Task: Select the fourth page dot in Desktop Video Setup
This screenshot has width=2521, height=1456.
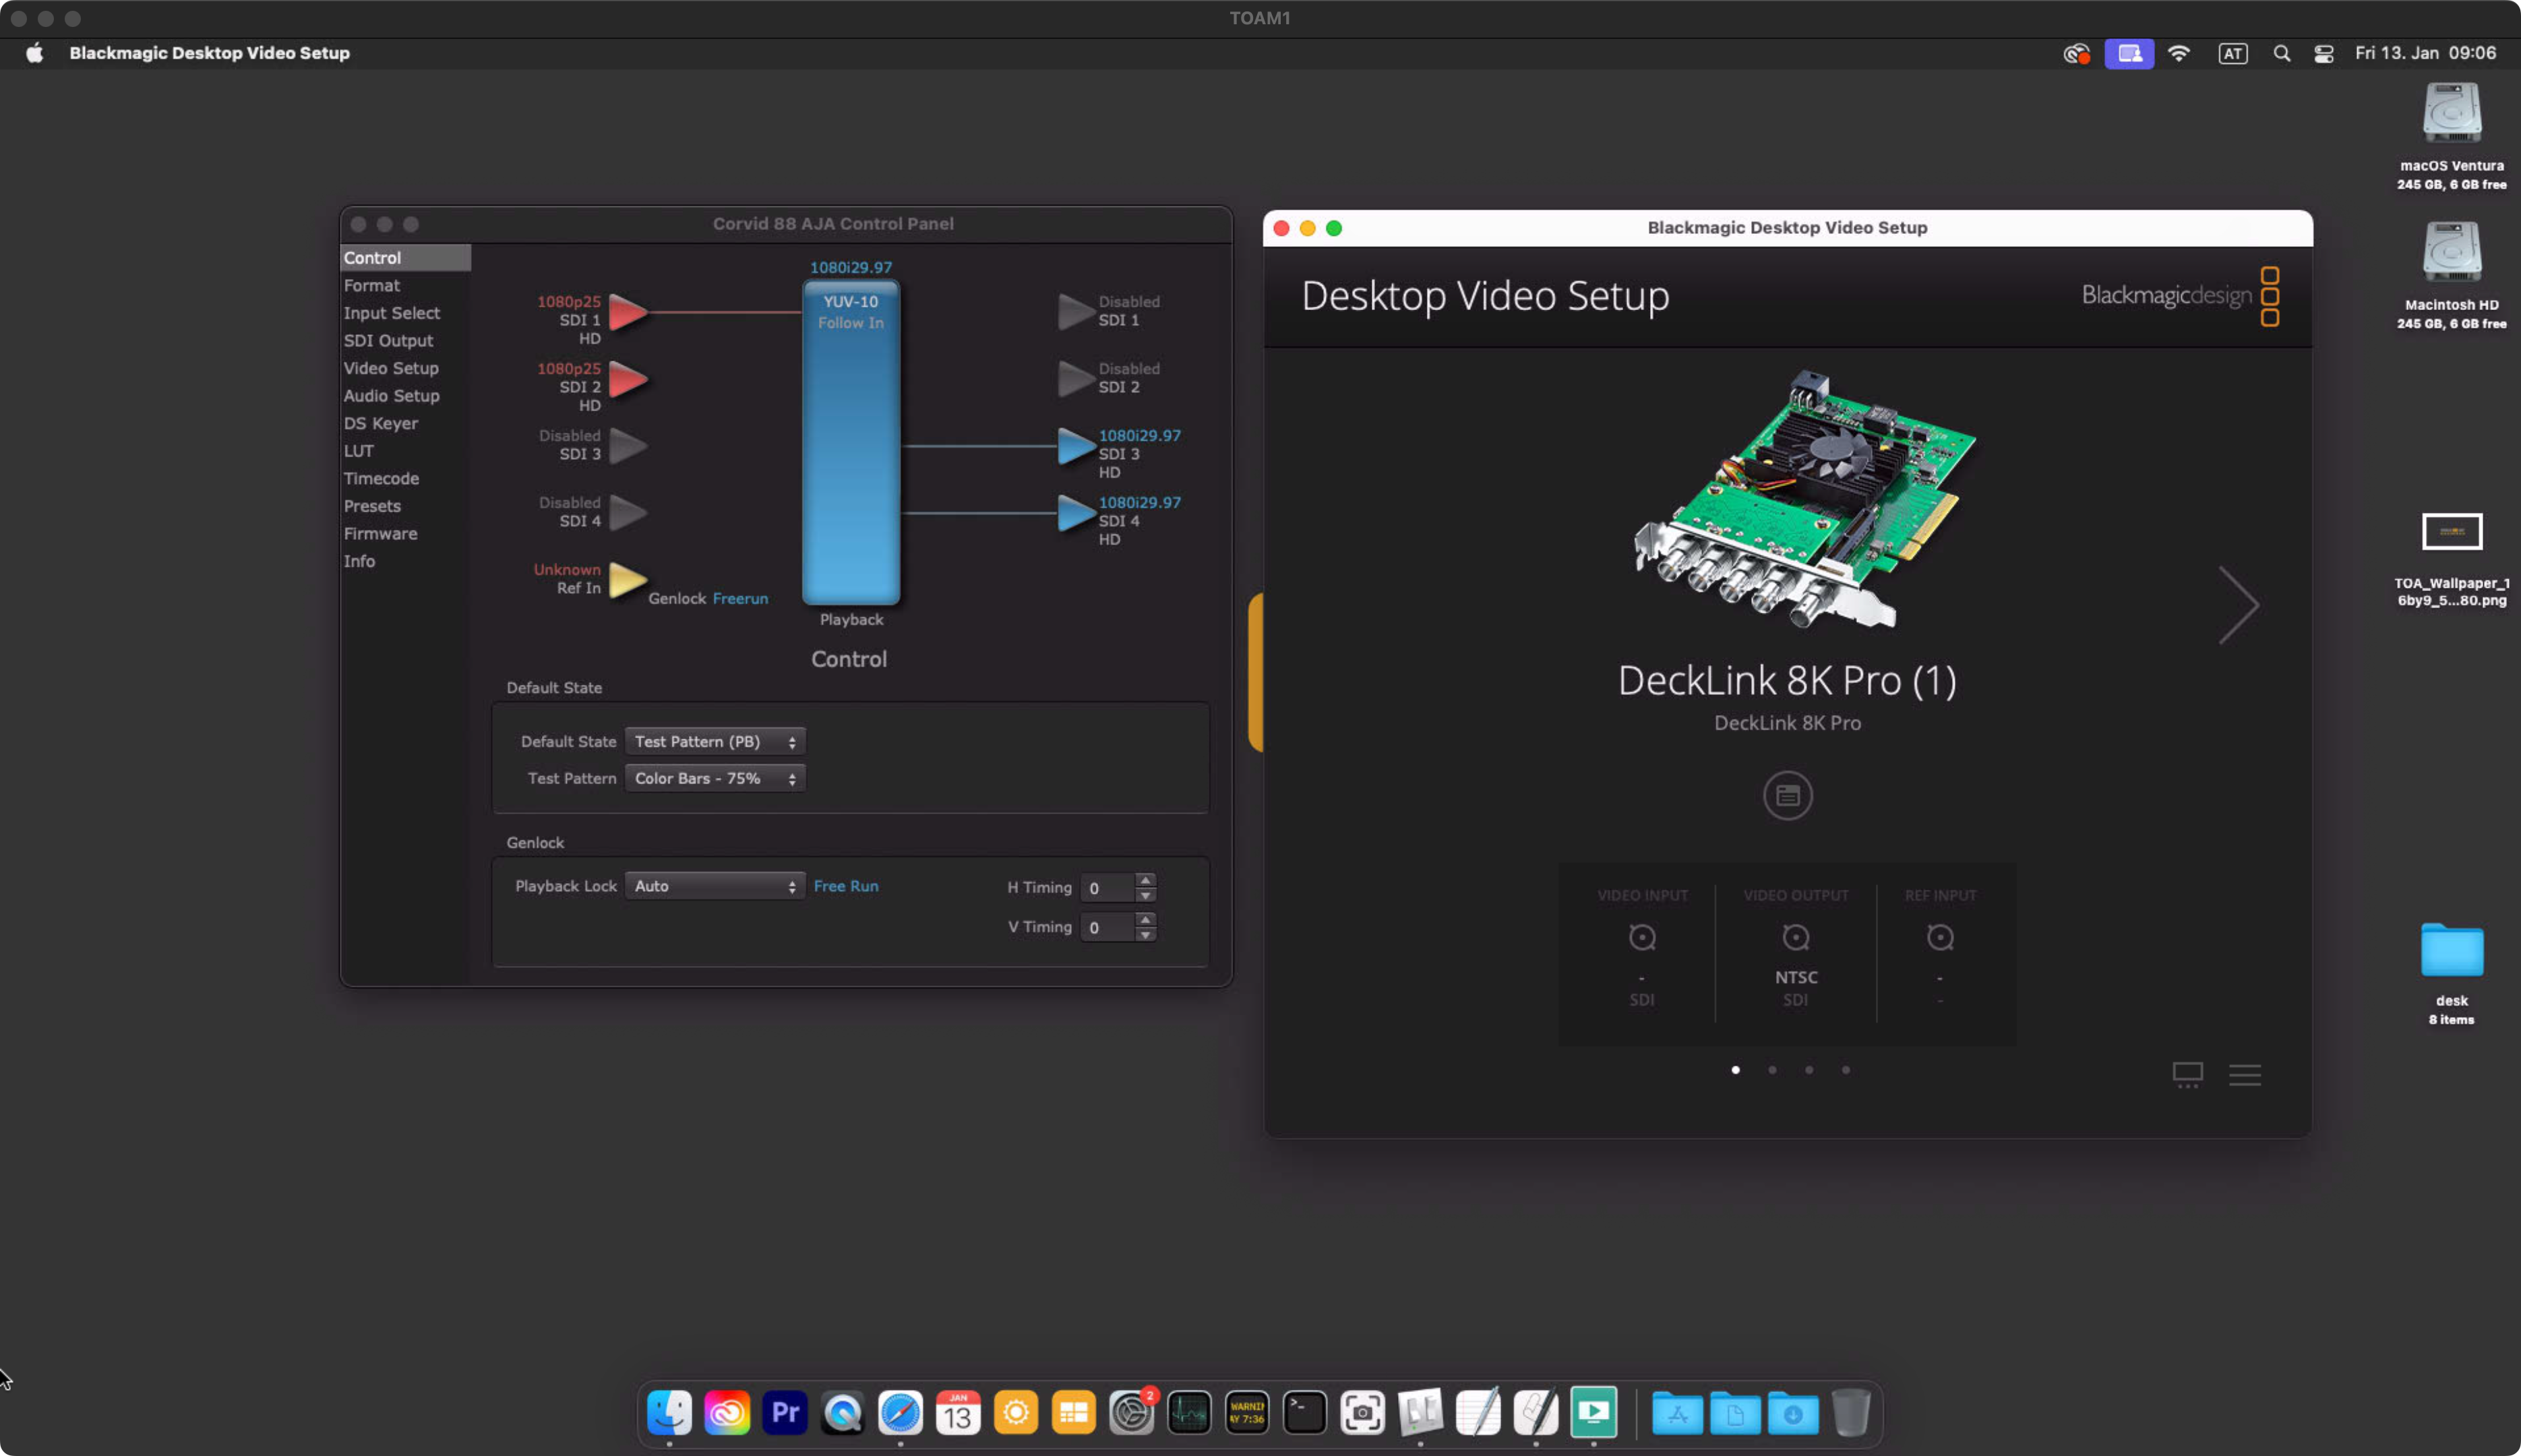Action: coord(1846,1071)
